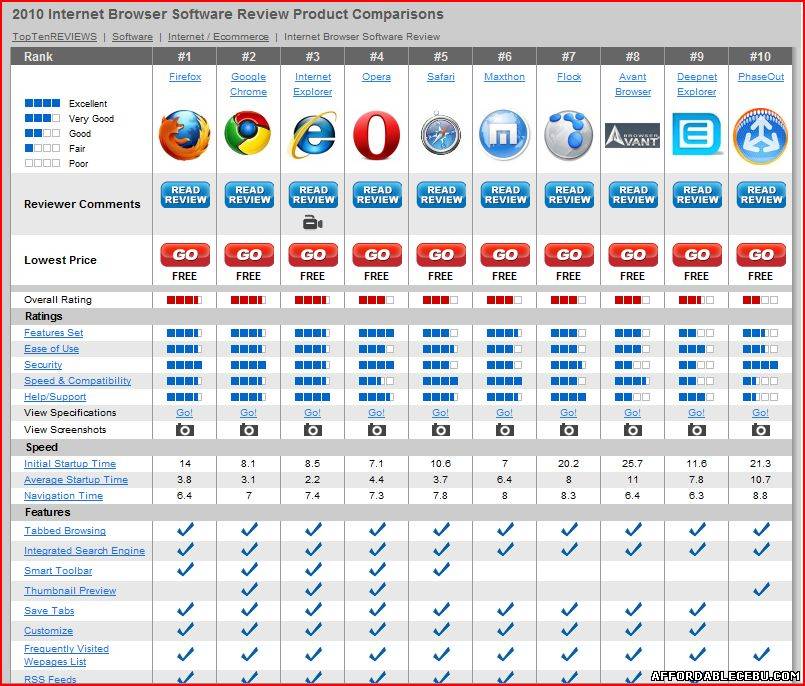This screenshot has width=805, height=686.
Task: Click the Google Chrome logo
Action: (248, 134)
